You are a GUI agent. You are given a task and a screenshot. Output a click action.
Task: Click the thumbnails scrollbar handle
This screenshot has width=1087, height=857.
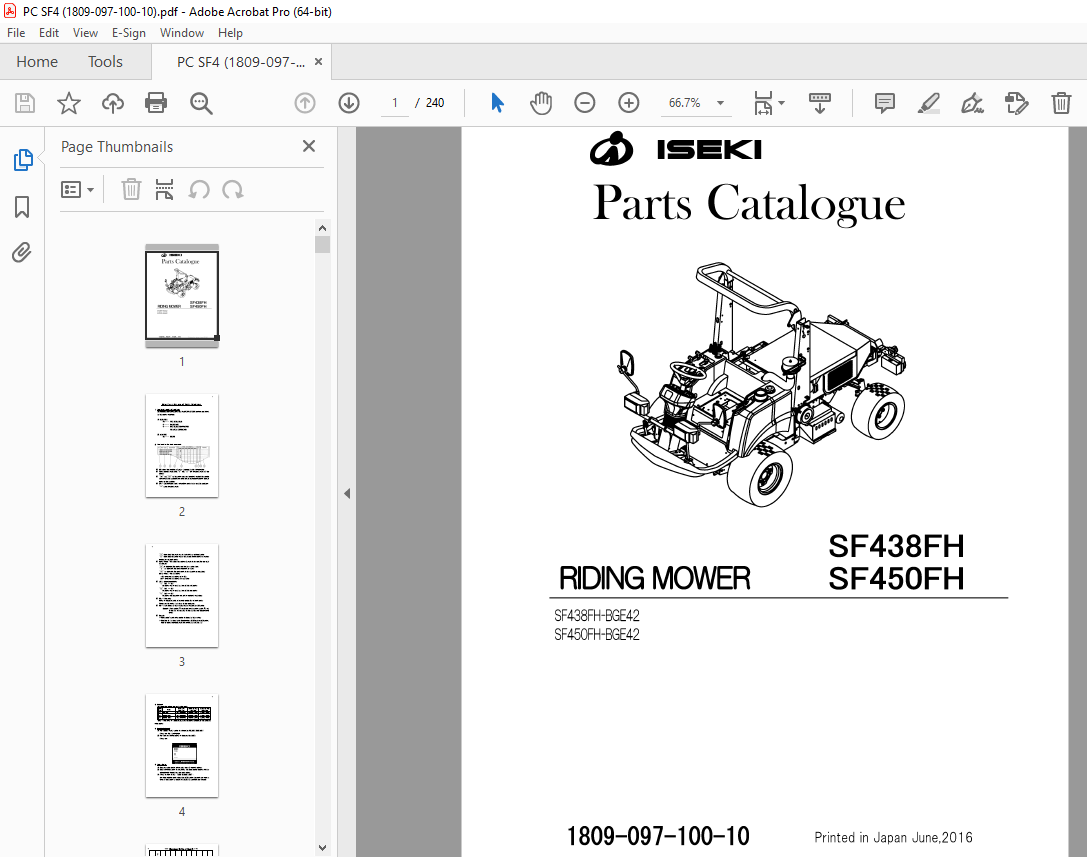[322, 244]
